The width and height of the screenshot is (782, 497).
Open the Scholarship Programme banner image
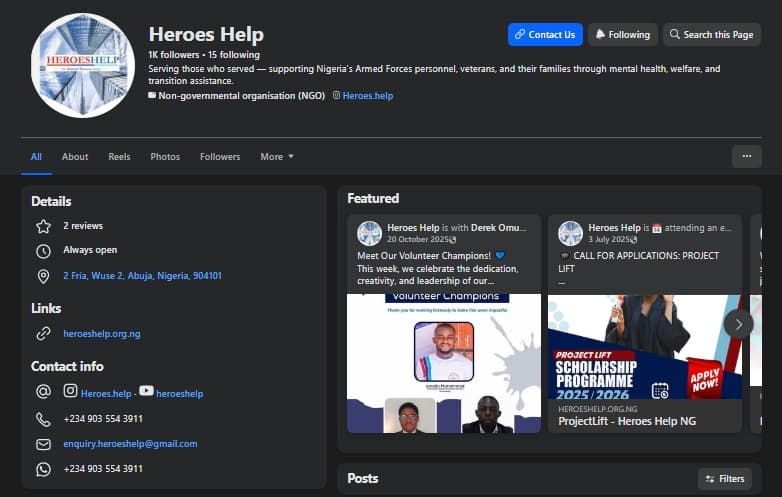(x=645, y=347)
